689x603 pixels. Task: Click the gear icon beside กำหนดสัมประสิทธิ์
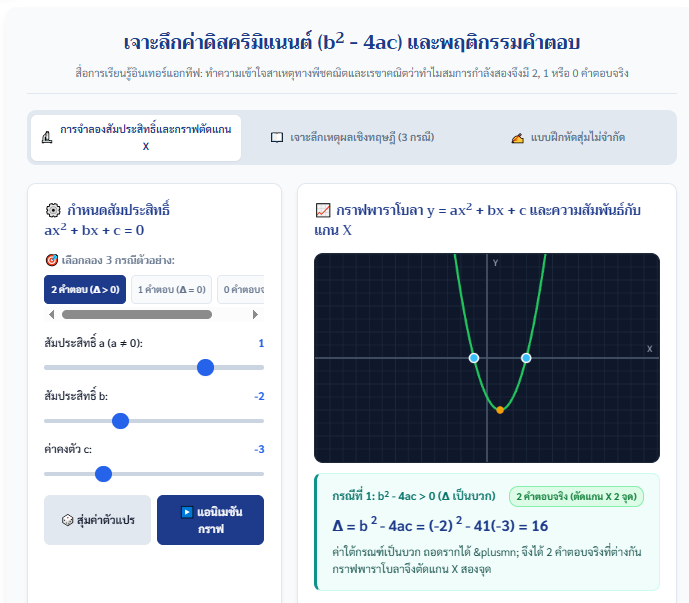53,210
